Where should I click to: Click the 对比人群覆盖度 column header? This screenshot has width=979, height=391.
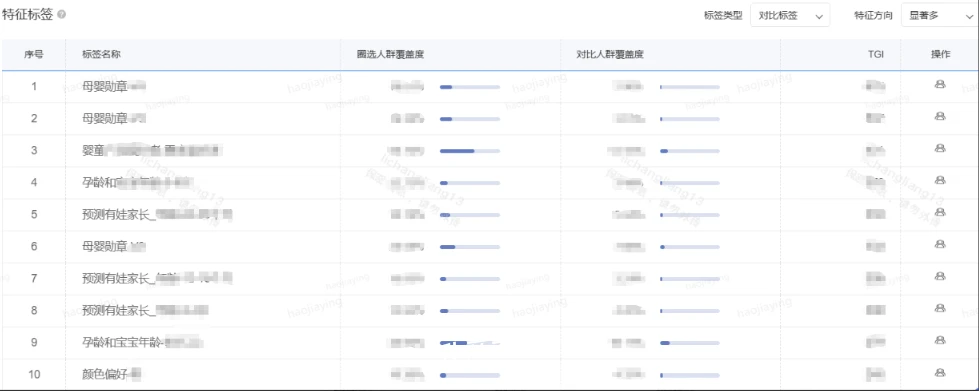coord(610,54)
